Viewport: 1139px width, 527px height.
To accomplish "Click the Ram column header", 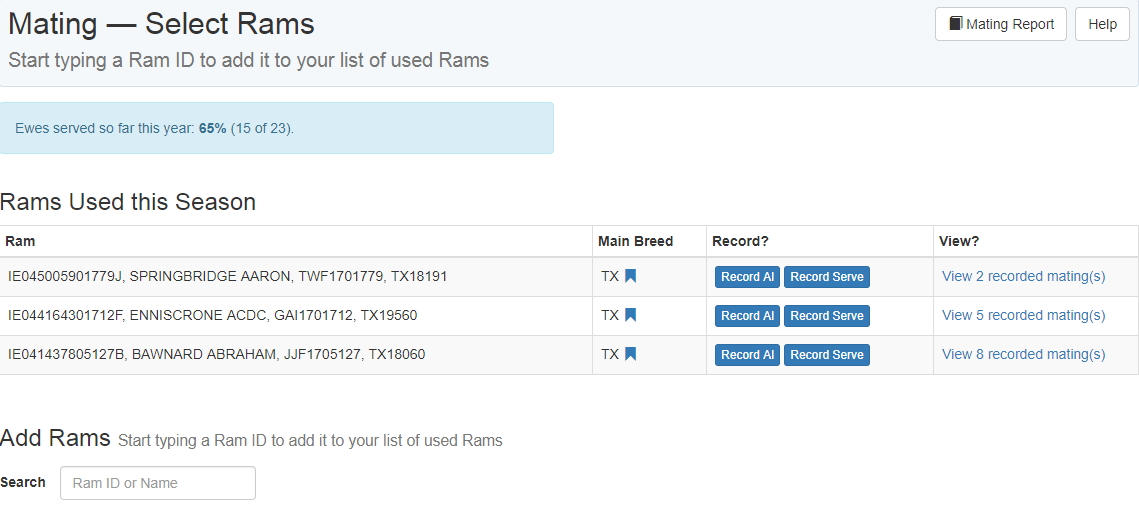I will tap(20, 241).
